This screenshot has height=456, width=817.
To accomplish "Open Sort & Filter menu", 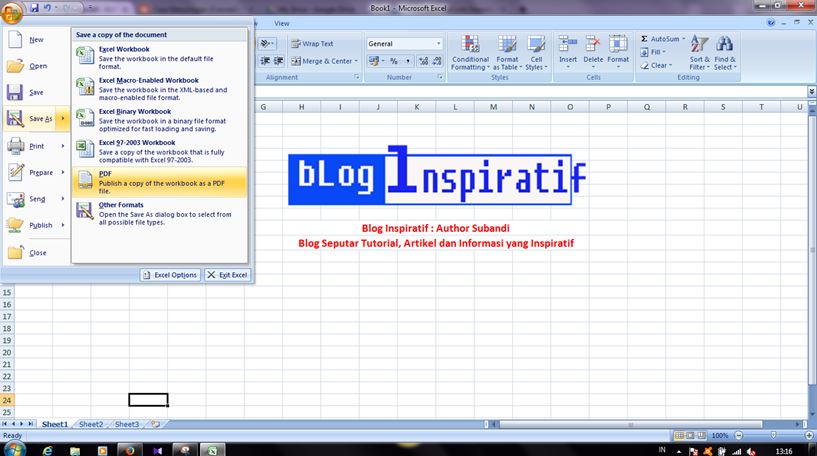I will point(699,53).
